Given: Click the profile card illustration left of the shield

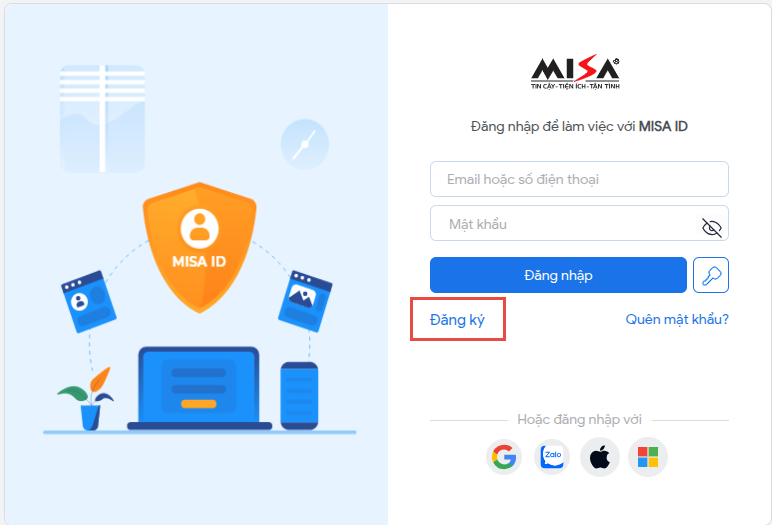Looking at the screenshot, I should tap(89, 301).
